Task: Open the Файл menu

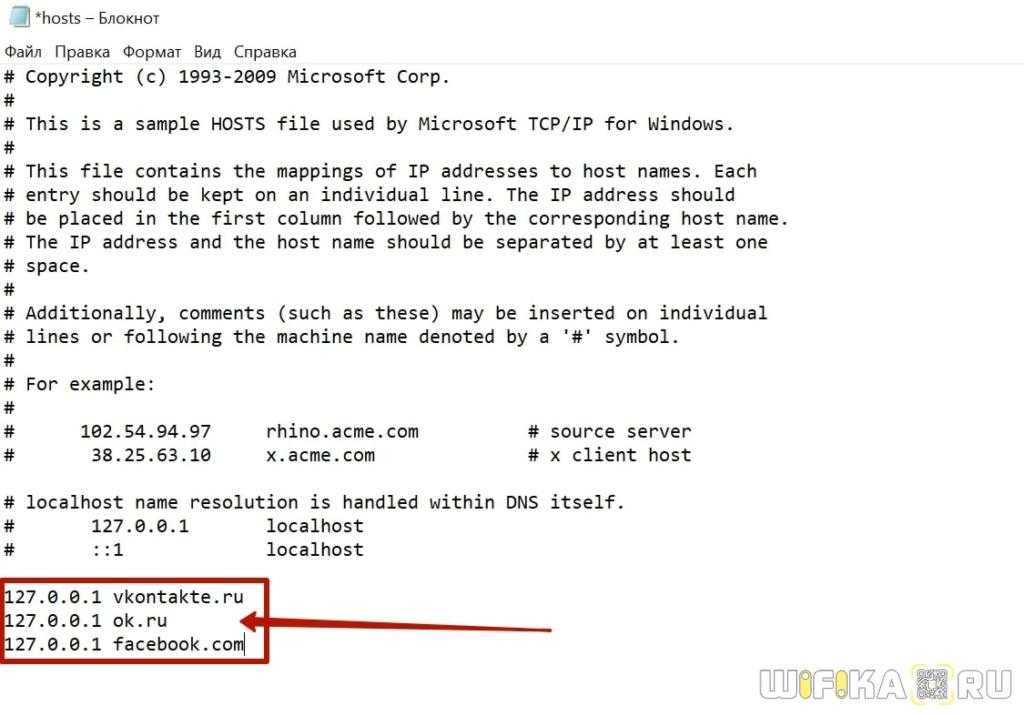Action: [23, 52]
